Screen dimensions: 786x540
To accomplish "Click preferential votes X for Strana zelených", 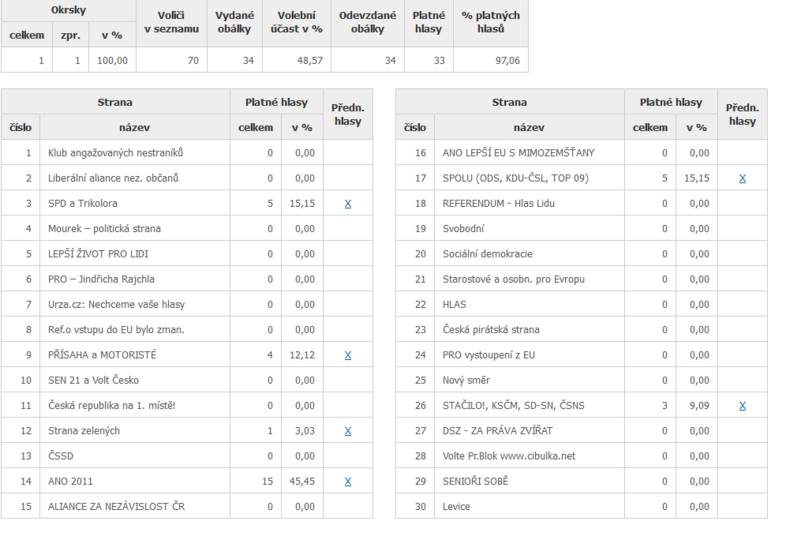I will tap(348, 431).
